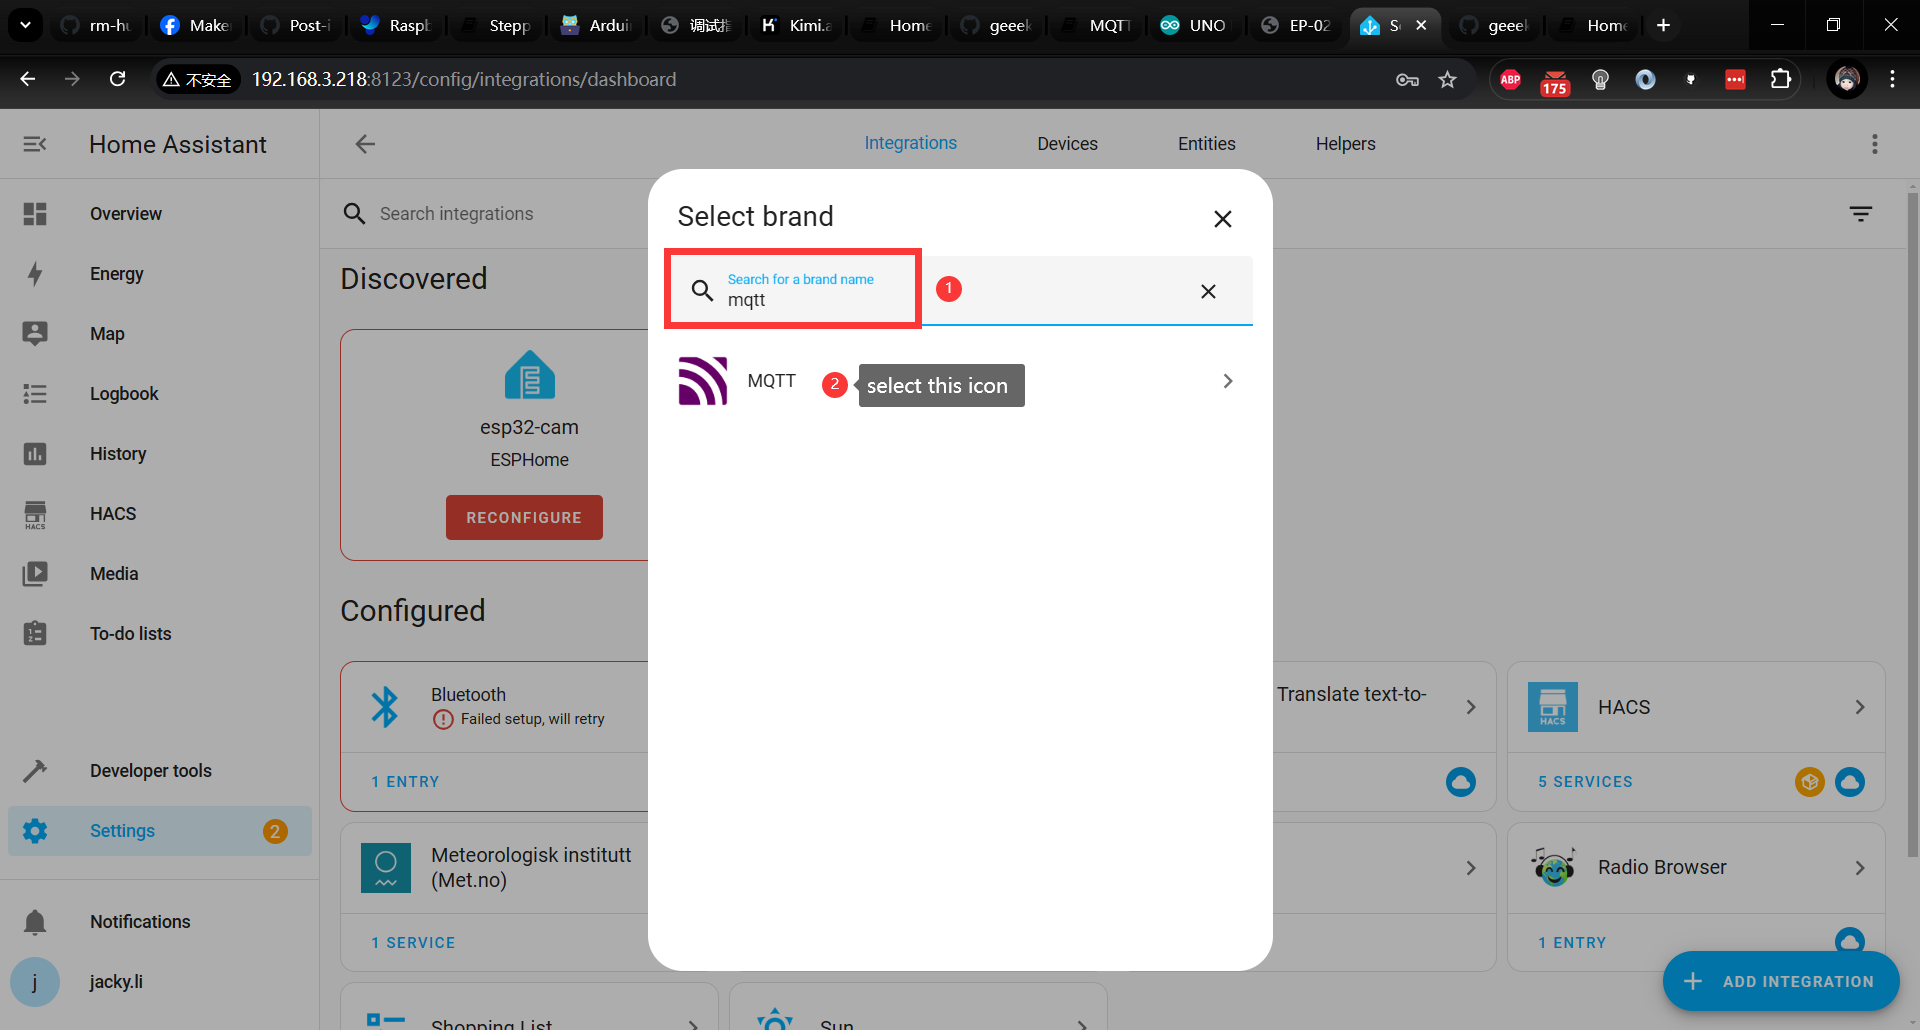The image size is (1920, 1030).
Task: Click the Bluetooth failed setup warning
Action: point(519,719)
